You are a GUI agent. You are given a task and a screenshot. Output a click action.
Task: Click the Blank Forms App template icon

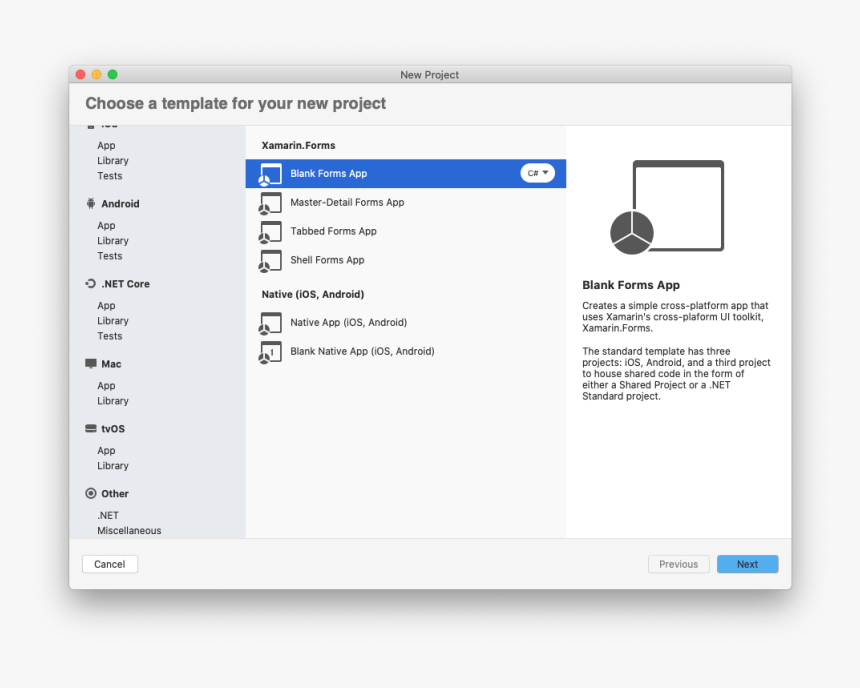[x=270, y=173]
